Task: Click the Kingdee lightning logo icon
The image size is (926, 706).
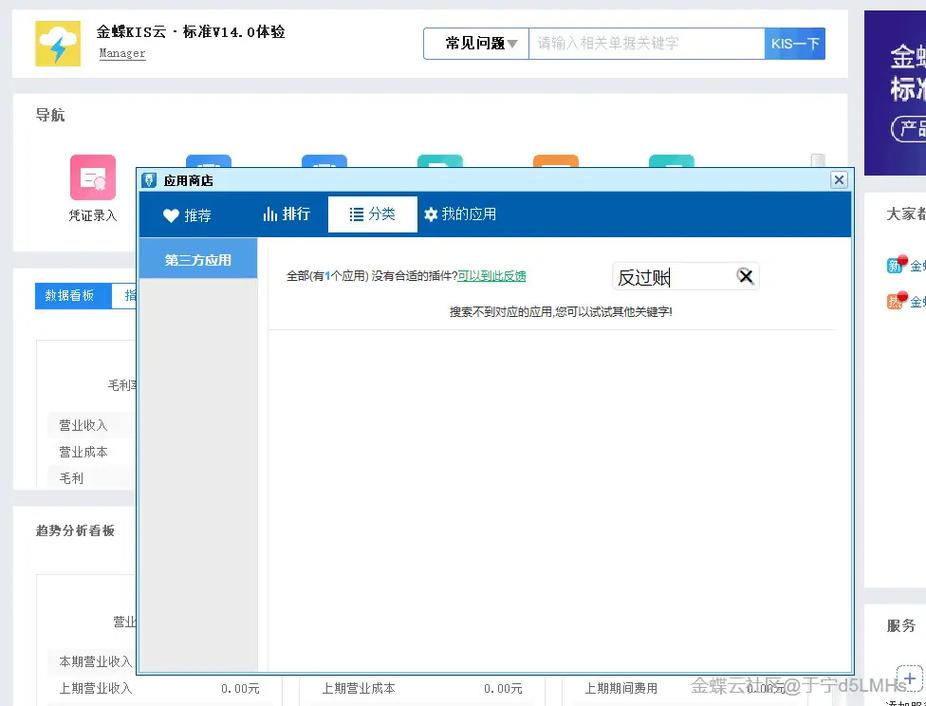Action: 57,43
